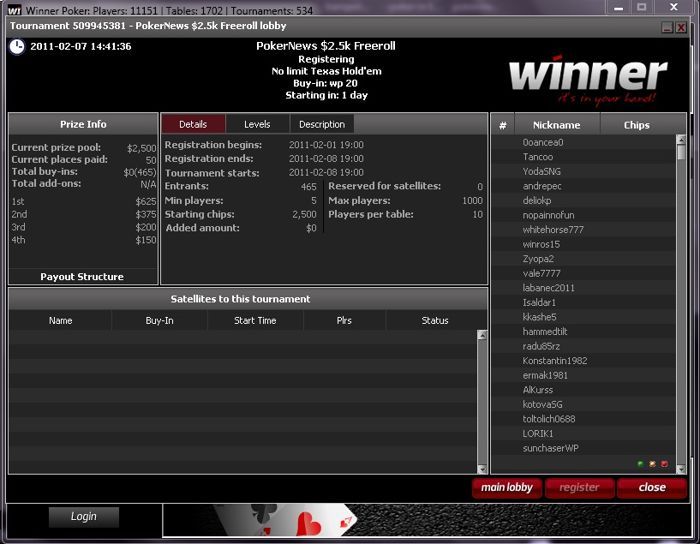700x544 pixels.
Task: Click the player list scroll down arrow
Action: pyautogui.click(x=681, y=469)
